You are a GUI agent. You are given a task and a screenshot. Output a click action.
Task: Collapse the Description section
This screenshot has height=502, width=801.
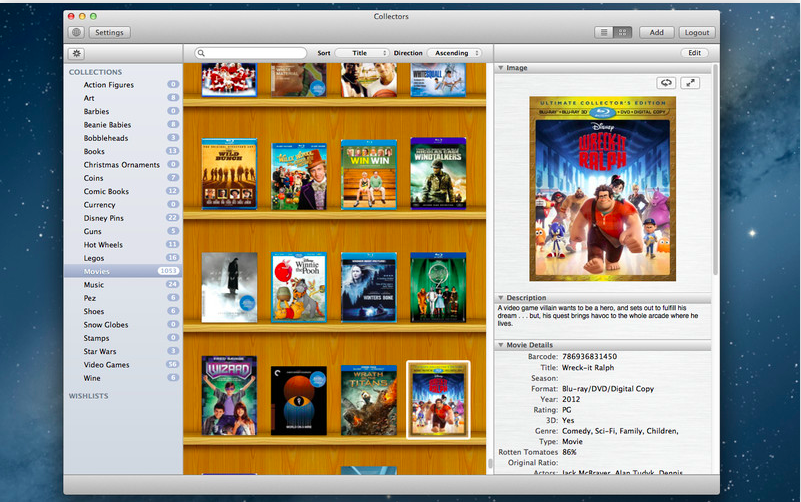tap(501, 298)
